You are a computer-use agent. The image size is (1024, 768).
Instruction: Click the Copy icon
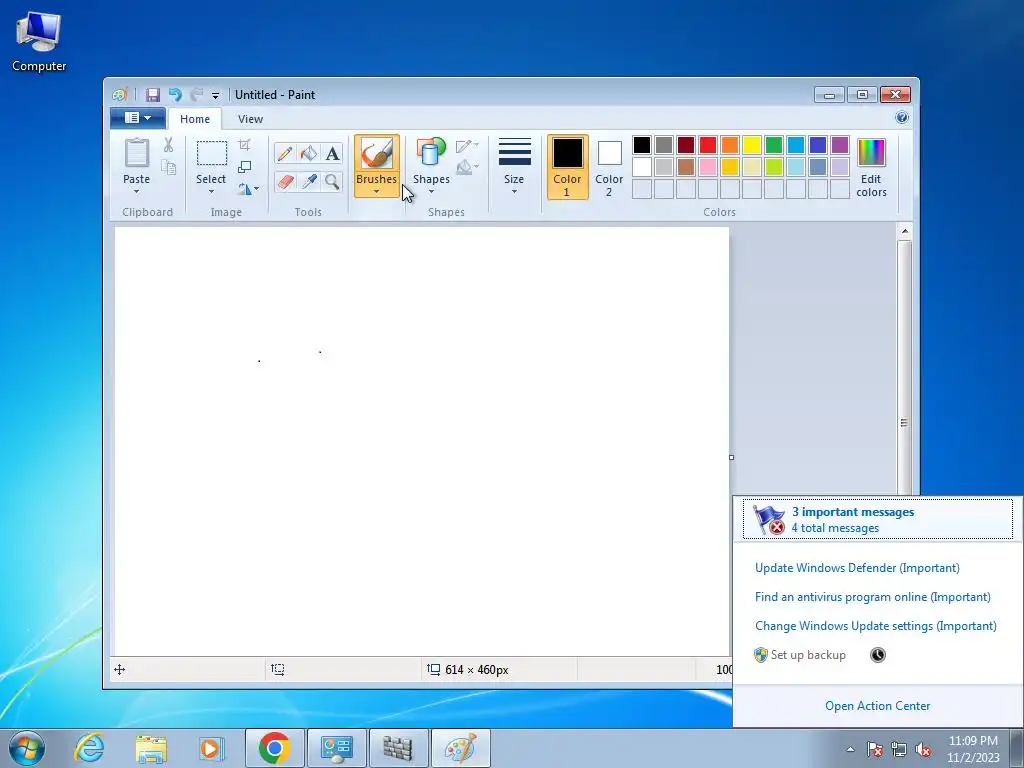coord(168,167)
